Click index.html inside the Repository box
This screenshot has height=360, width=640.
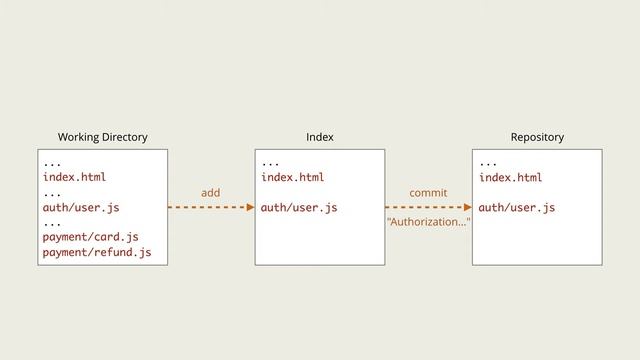(511, 177)
